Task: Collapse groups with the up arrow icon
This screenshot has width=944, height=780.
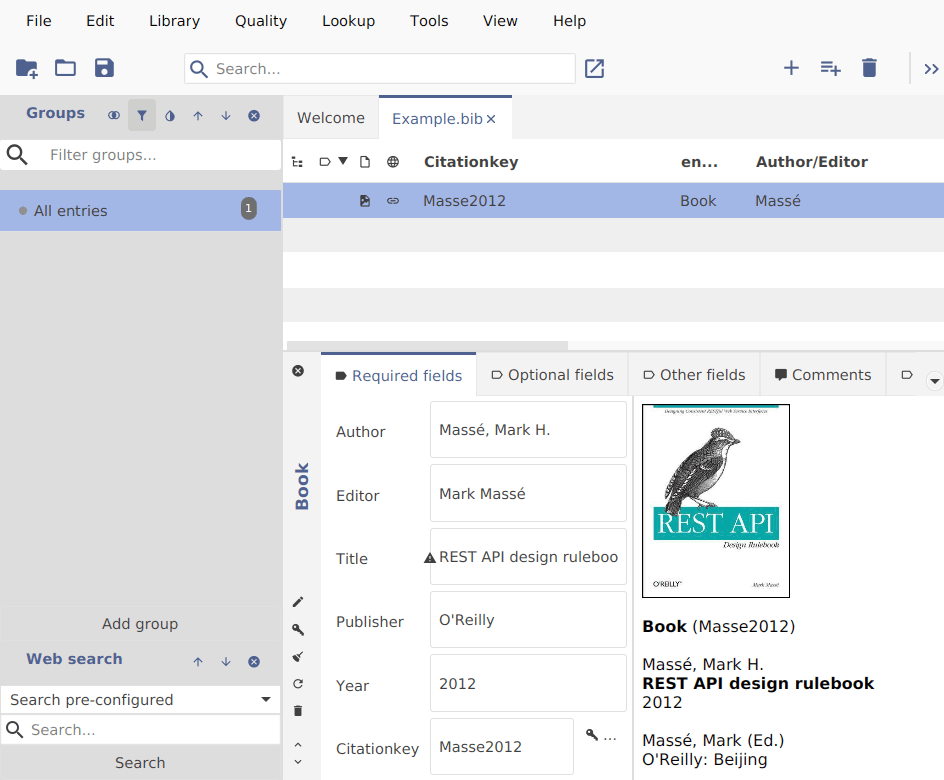Action: [x=197, y=115]
